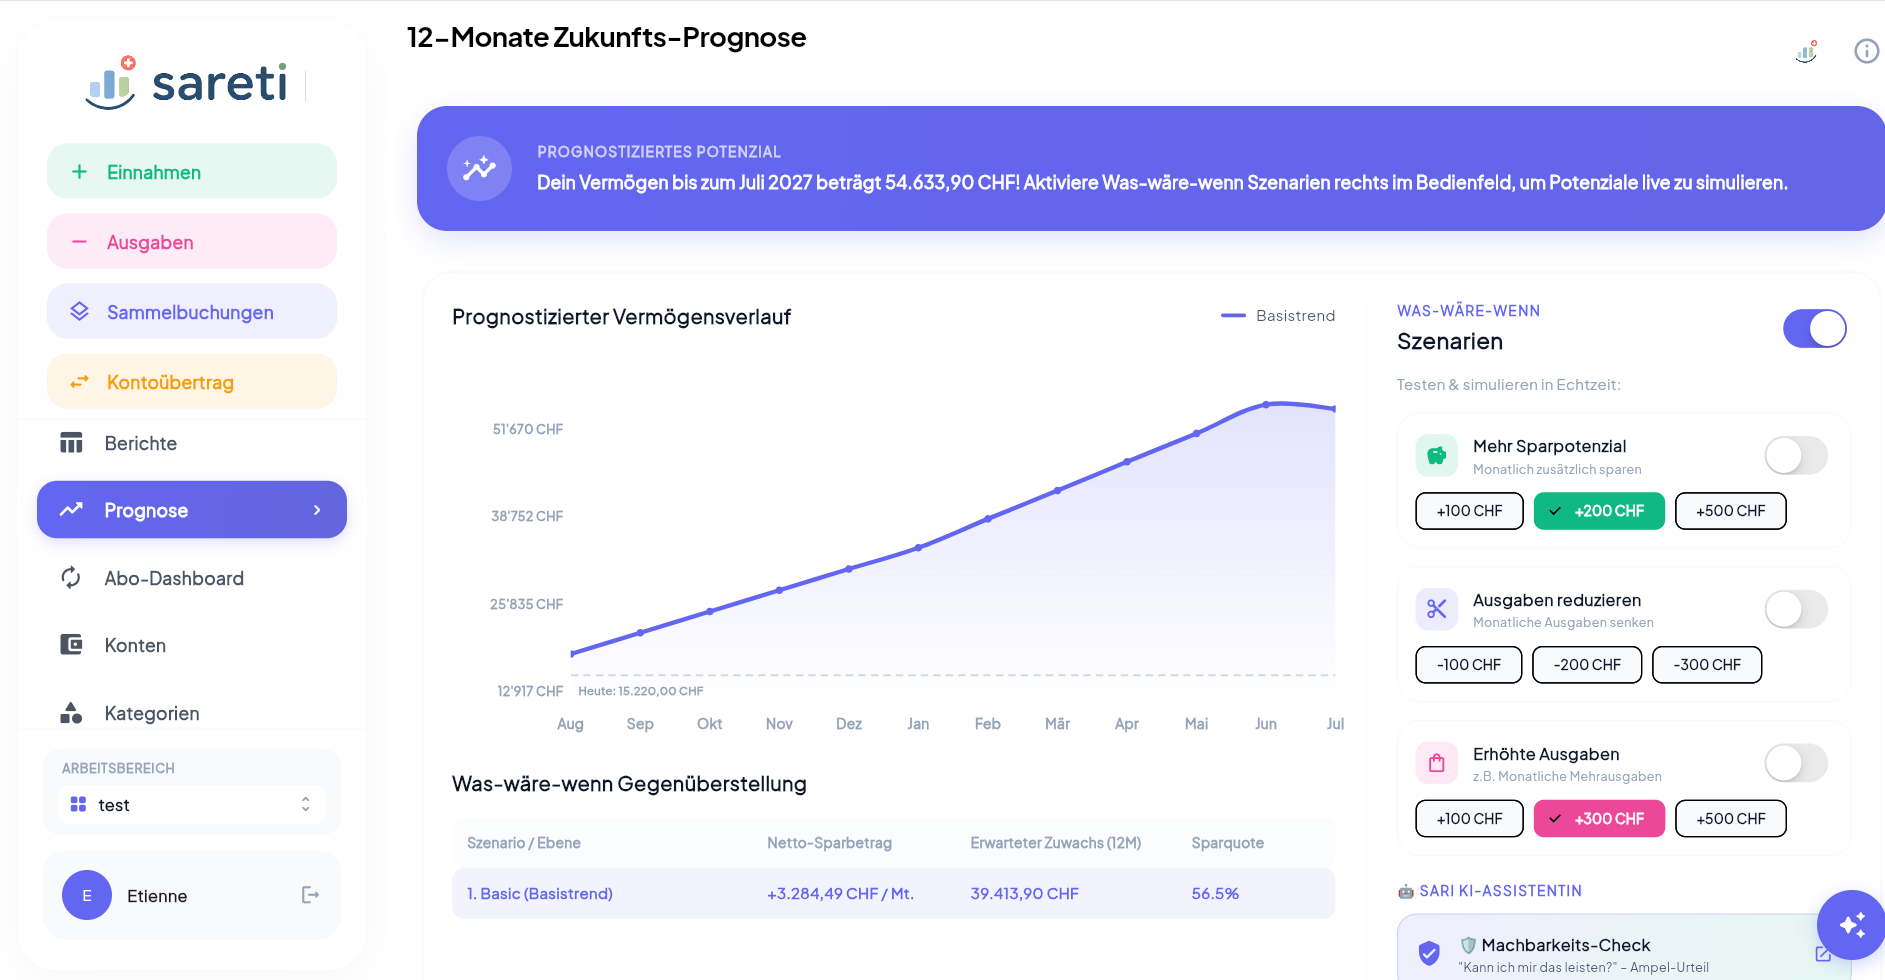The height and width of the screenshot is (980, 1885).
Task: Enable the Mehr Sparpotenzial switch
Action: coord(1796,456)
